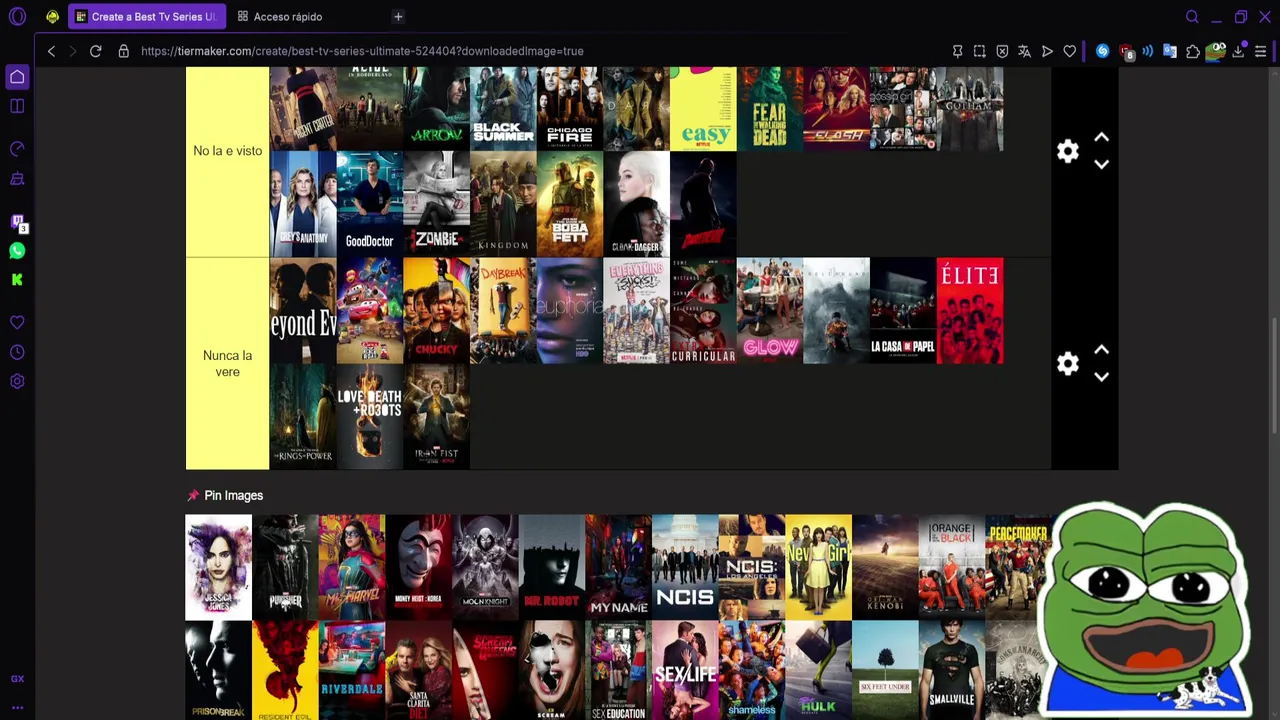Open GX Cleaner broom icon
This screenshot has height=720, width=1280.
coord(17,179)
